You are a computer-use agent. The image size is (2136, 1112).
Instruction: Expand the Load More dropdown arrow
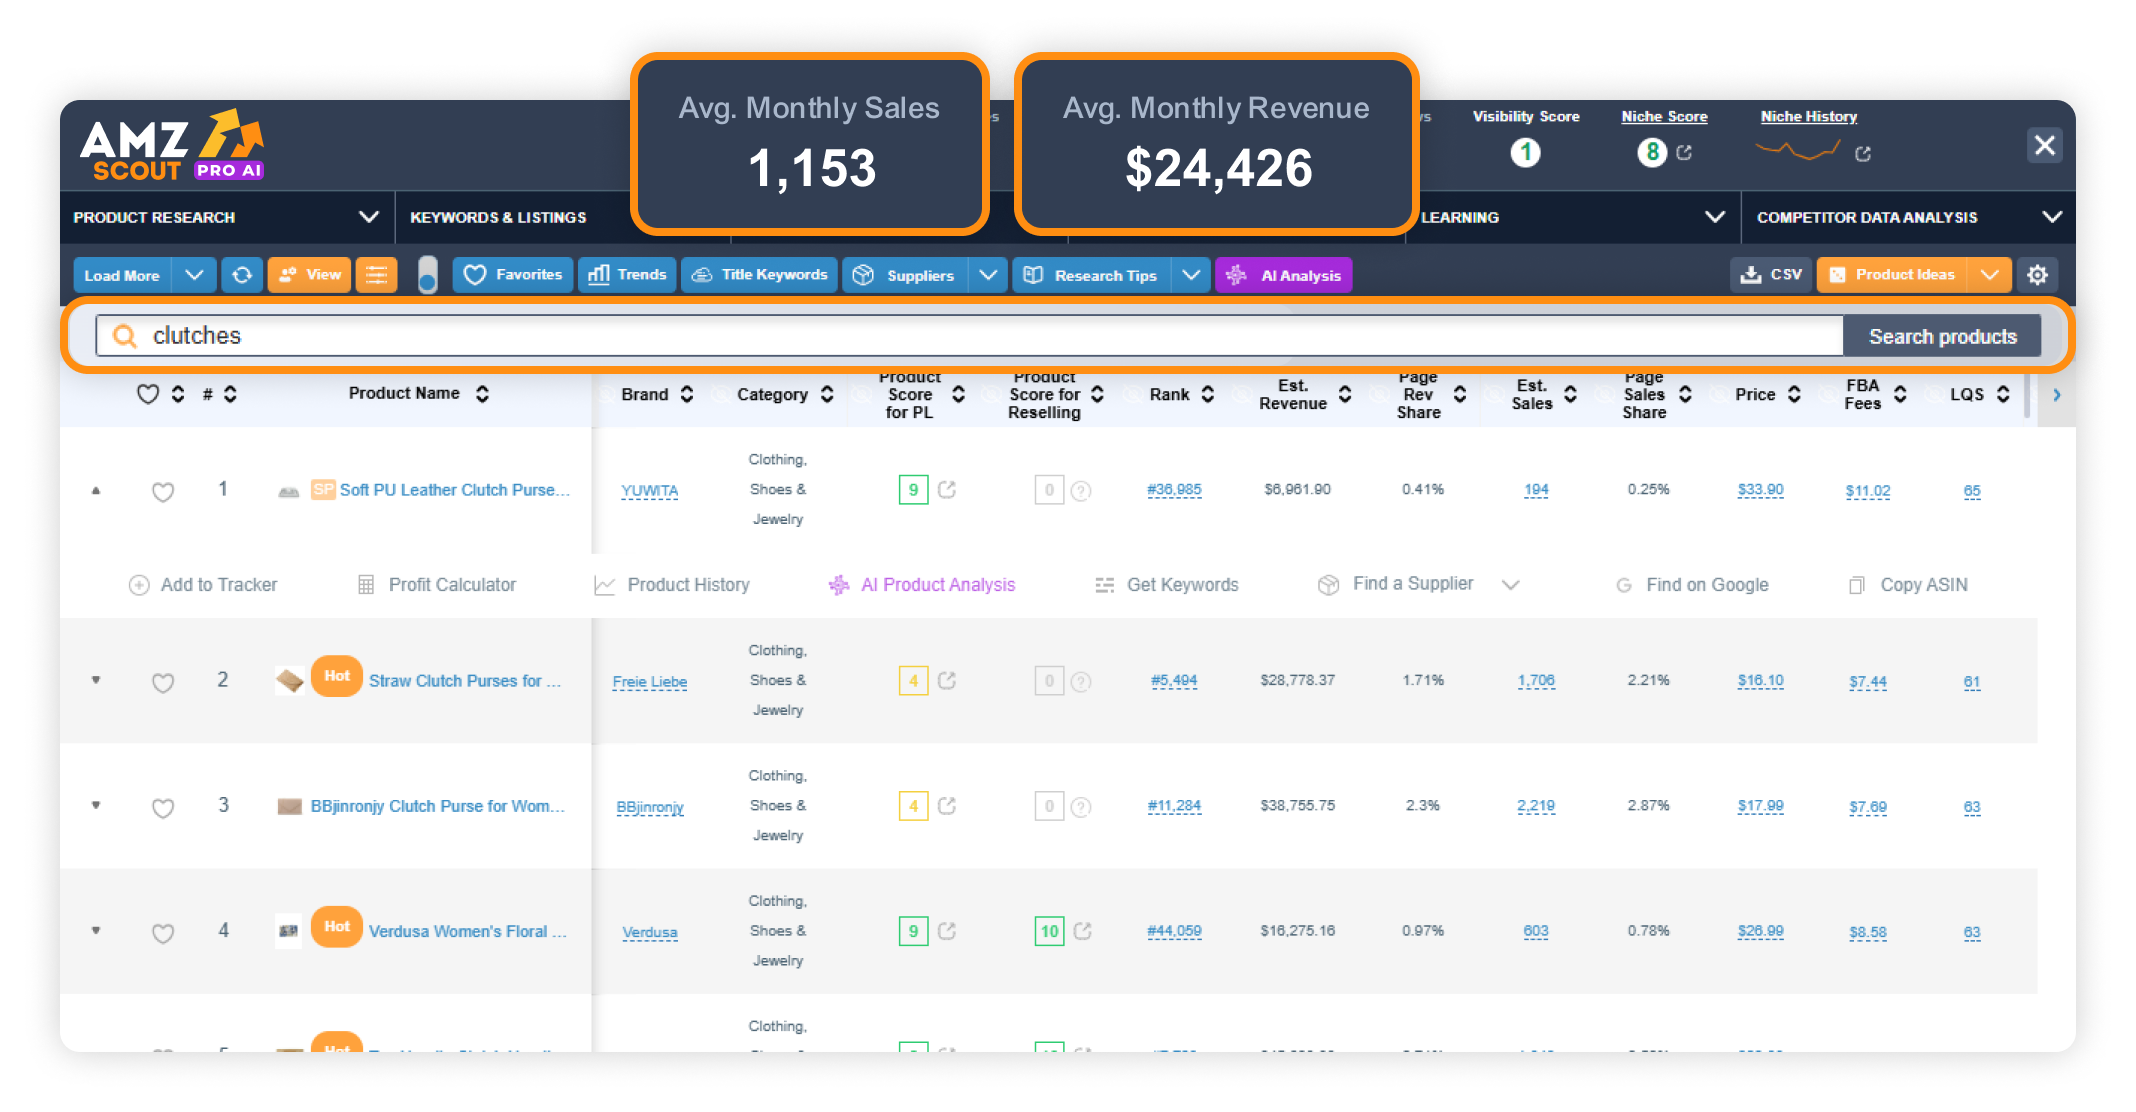pos(194,275)
